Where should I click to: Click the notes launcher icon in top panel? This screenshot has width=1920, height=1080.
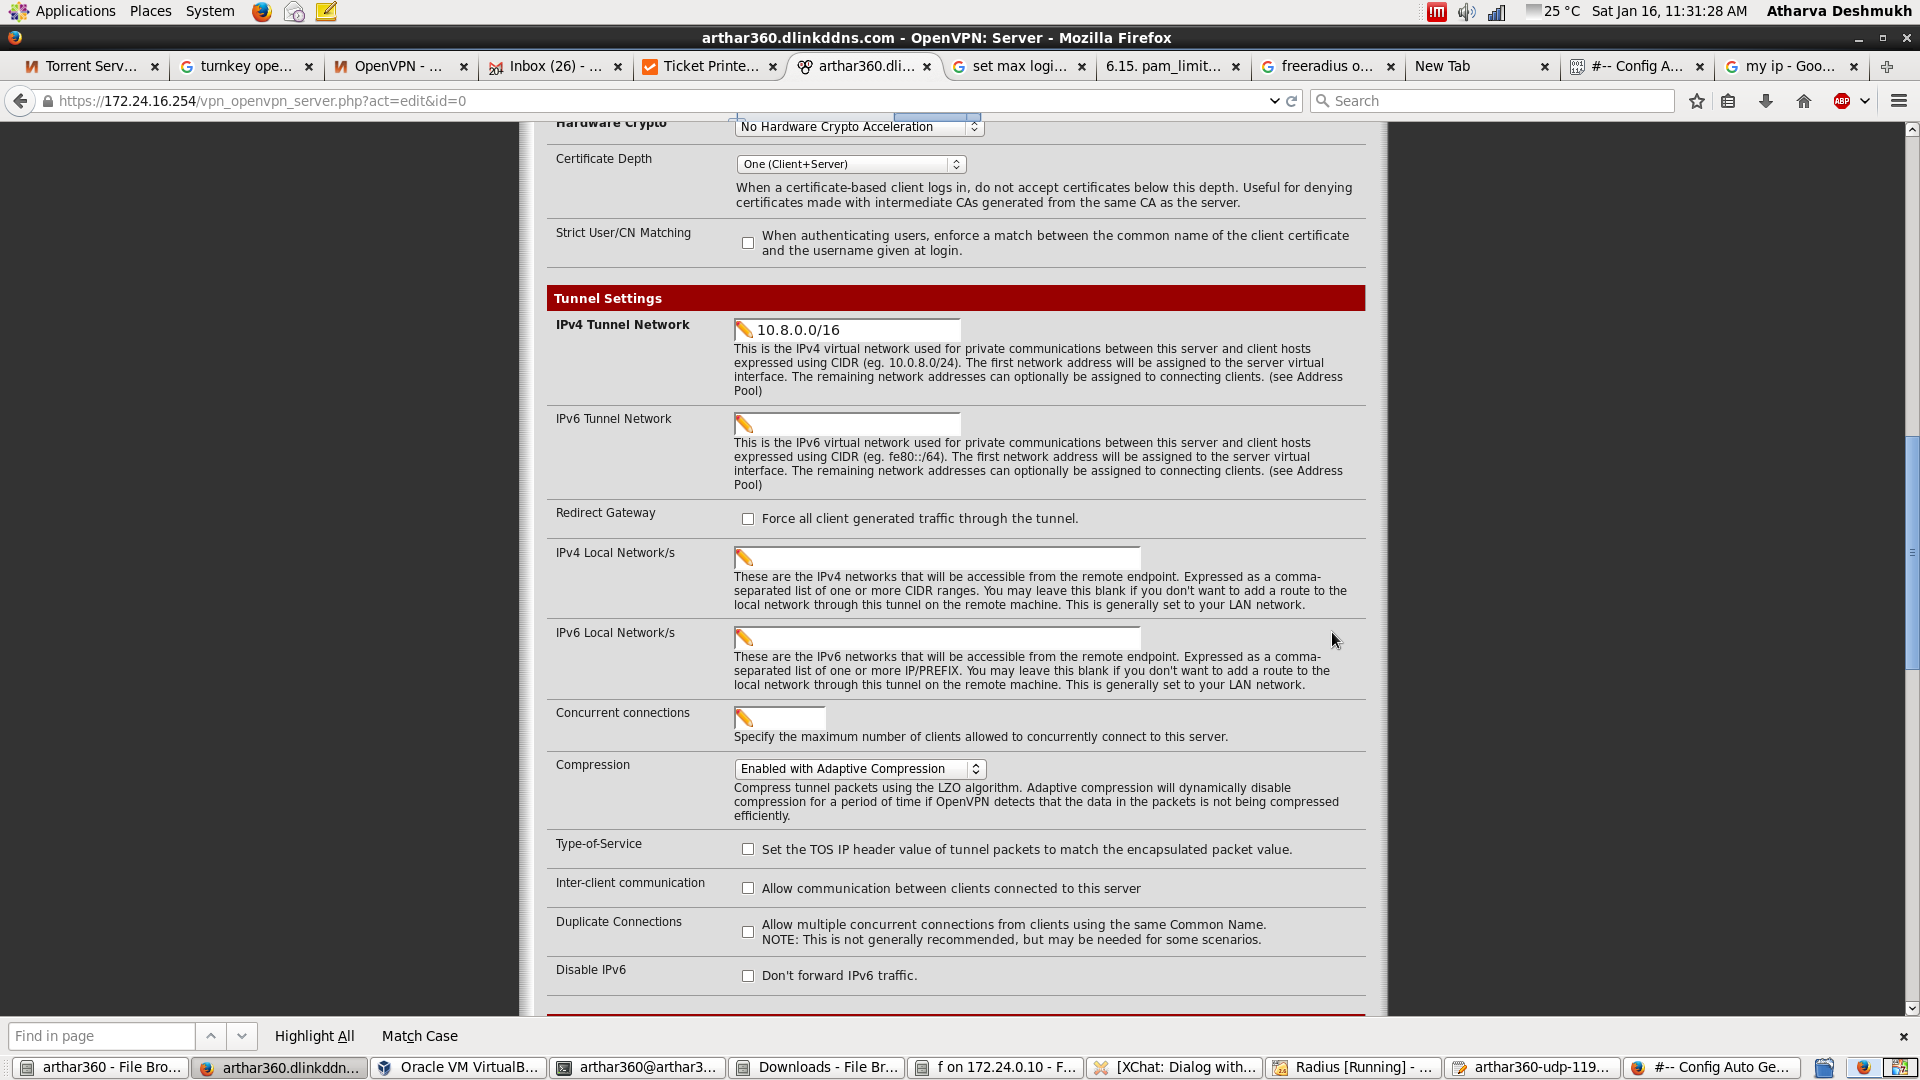326,12
